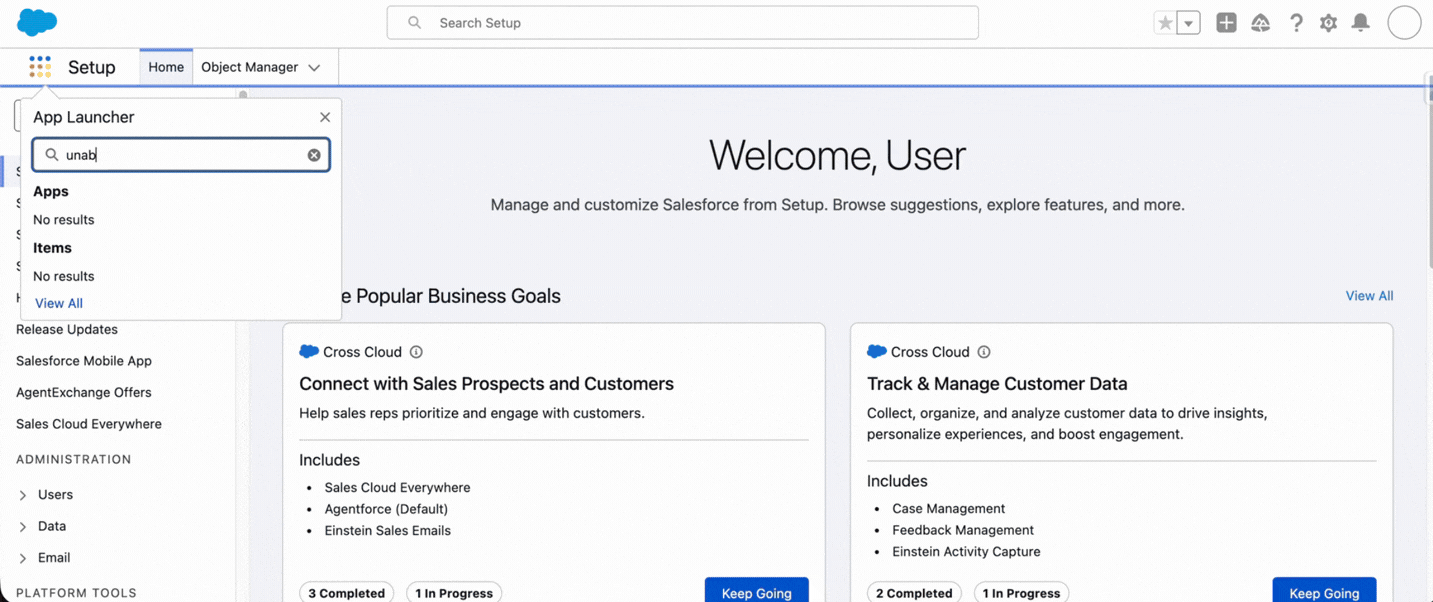Click Einstein Sales Emails list item

388,531
